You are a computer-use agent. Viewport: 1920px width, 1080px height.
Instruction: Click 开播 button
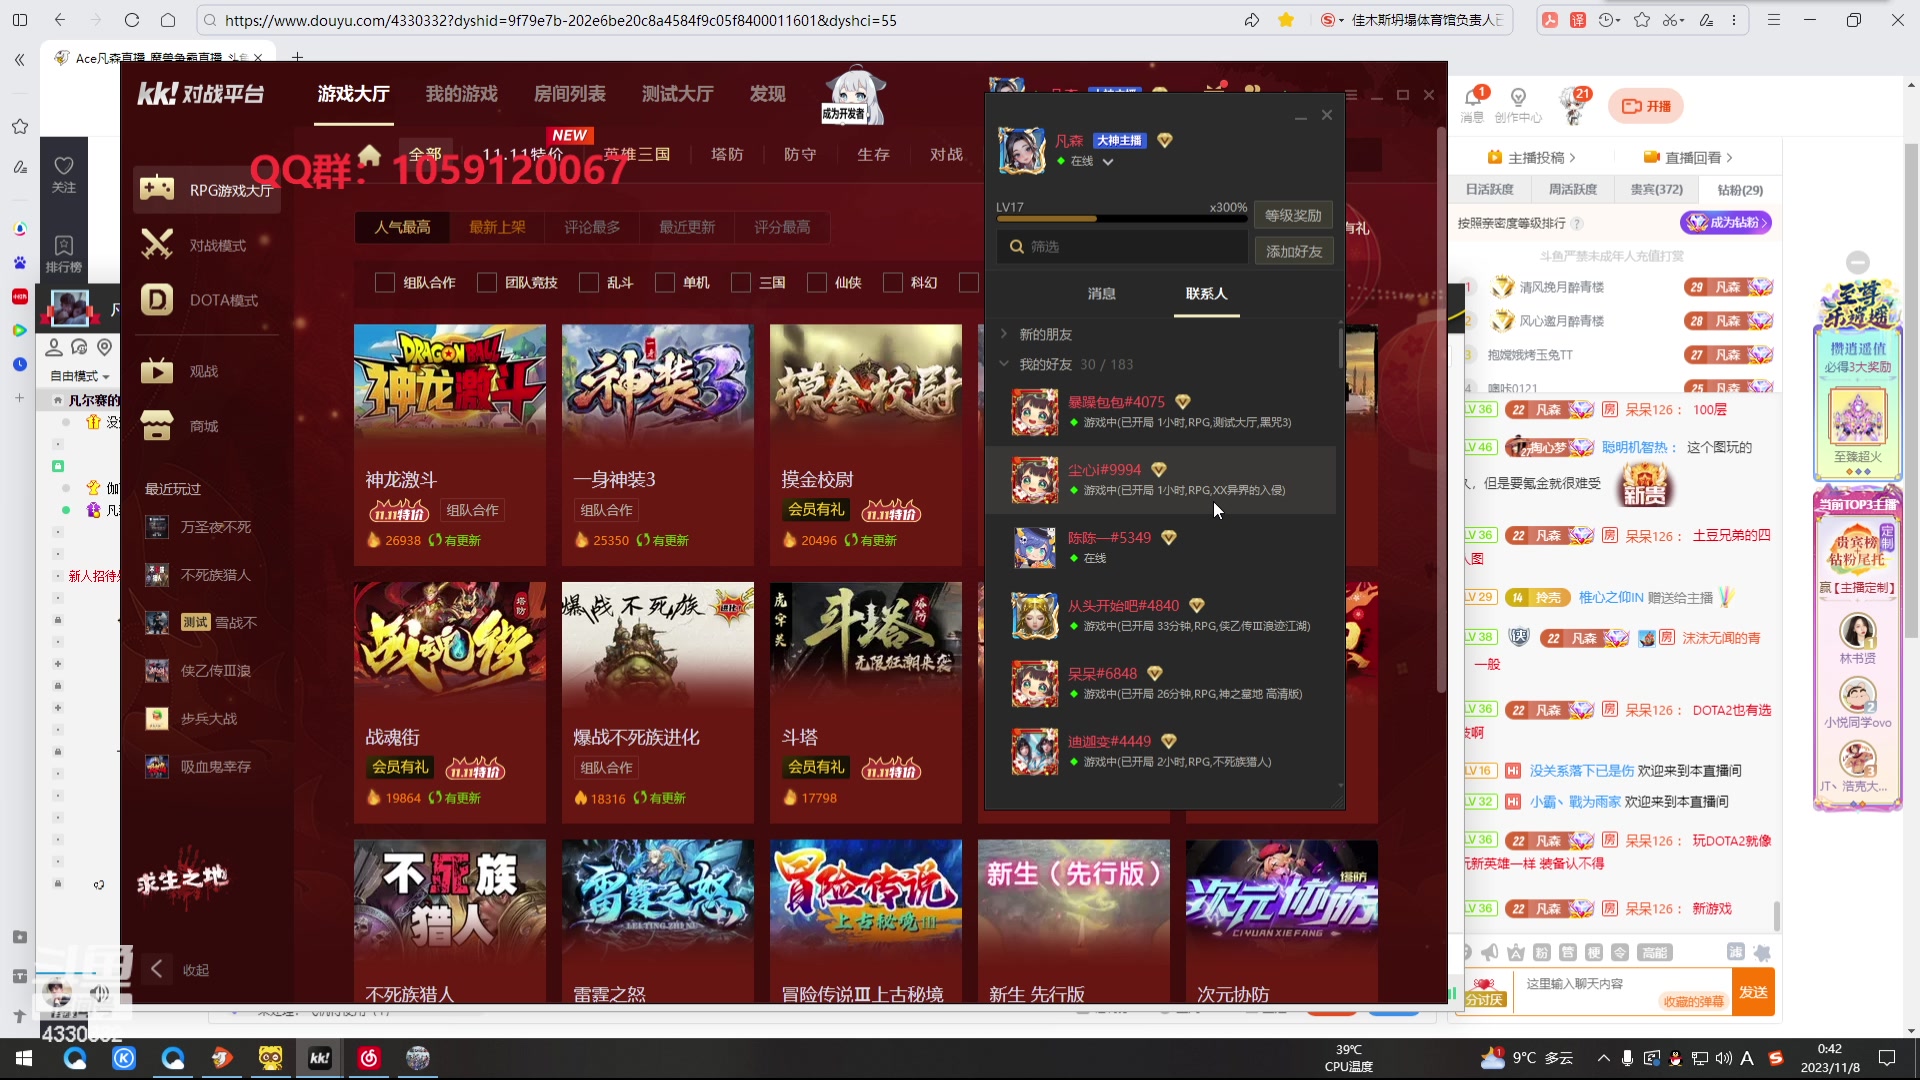(x=1646, y=106)
